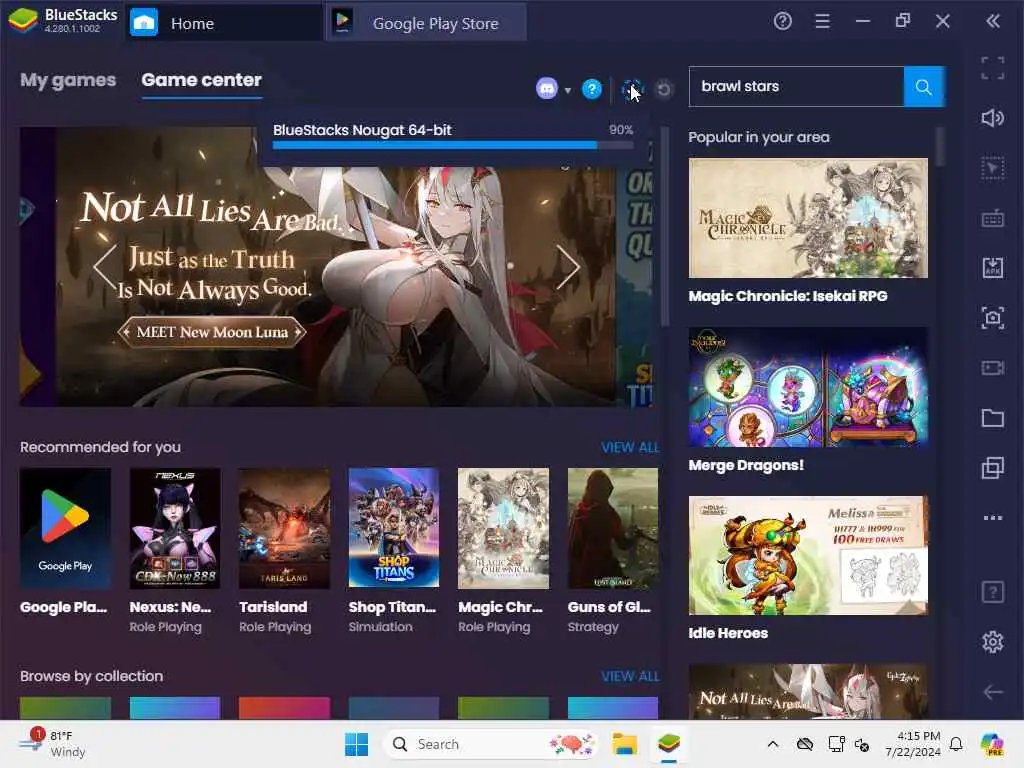
Task: Click the brawl stars search field
Action: tap(796, 87)
